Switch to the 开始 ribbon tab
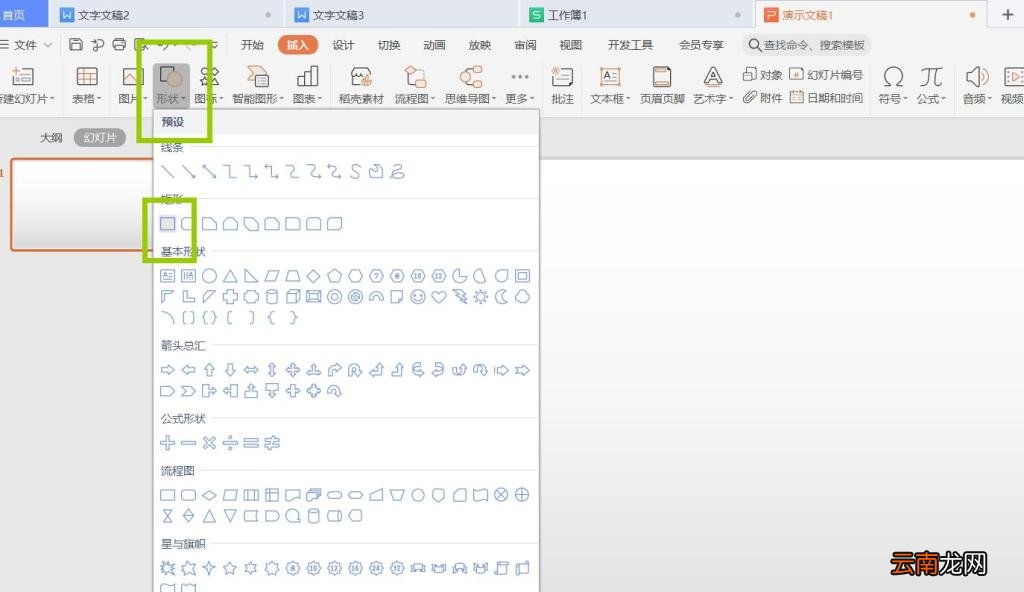Viewport: 1024px width, 592px height. coord(252,45)
